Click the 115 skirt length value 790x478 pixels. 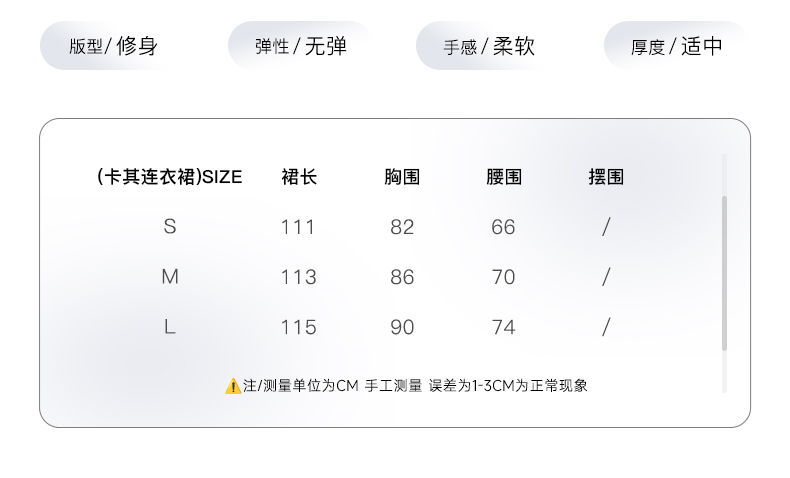tap(298, 327)
